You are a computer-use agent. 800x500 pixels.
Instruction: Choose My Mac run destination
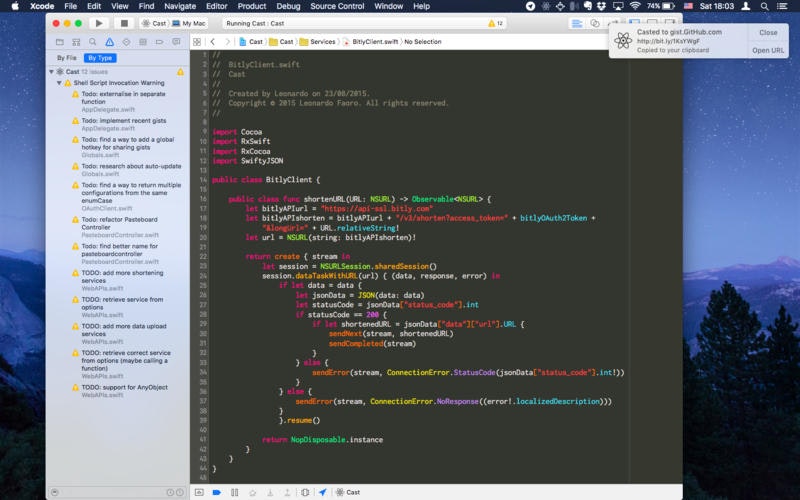click(189, 23)
